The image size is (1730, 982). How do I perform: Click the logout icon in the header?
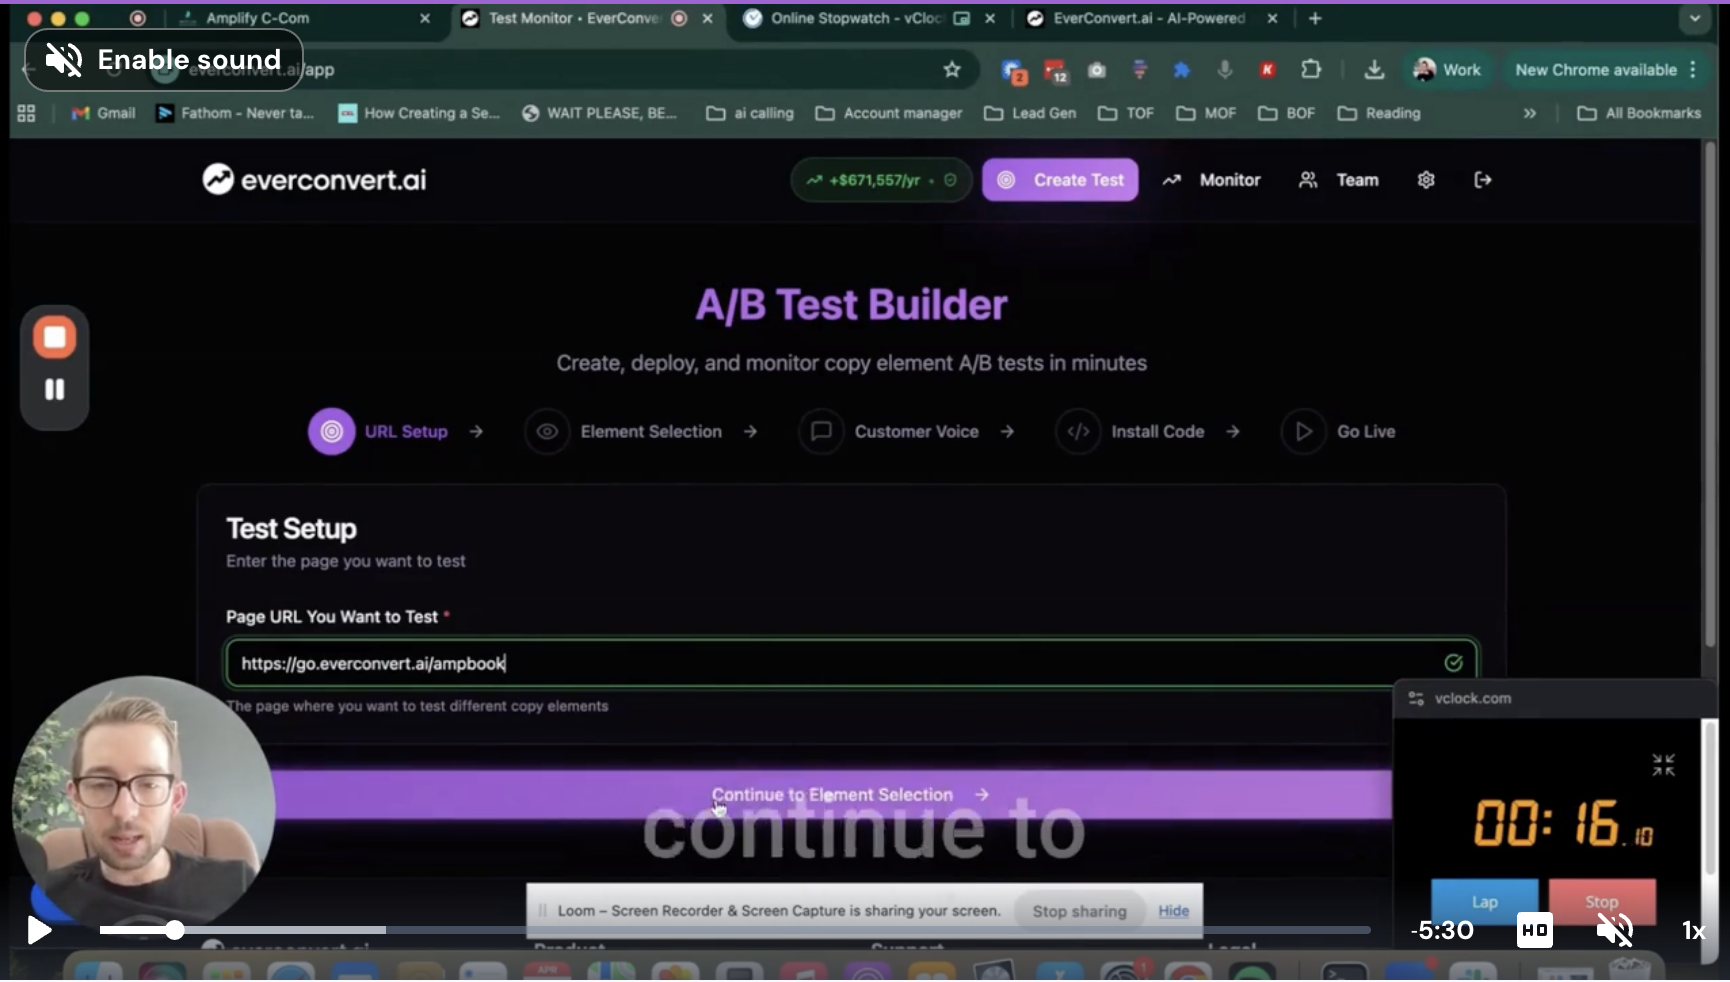1483,180
